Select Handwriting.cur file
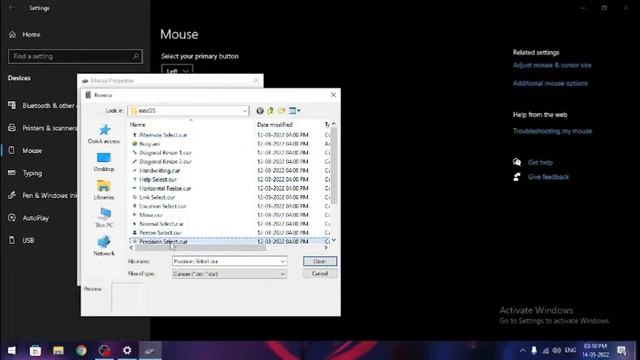This screenshot has width=640, height=360. (160, 171)
